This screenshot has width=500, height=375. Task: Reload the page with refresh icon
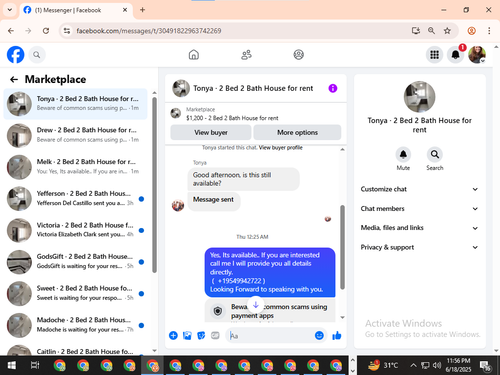click(x=46, y=31)
